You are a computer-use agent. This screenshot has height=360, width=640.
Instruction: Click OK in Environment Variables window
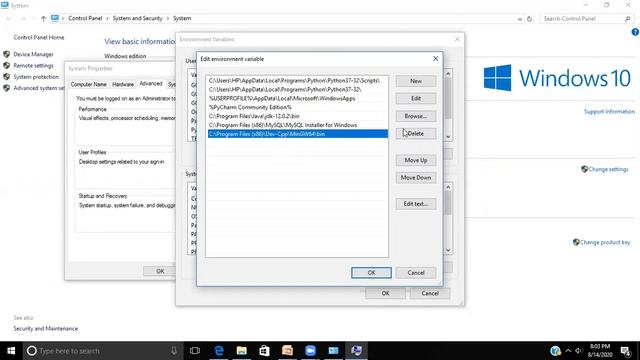tap(385, 293)
